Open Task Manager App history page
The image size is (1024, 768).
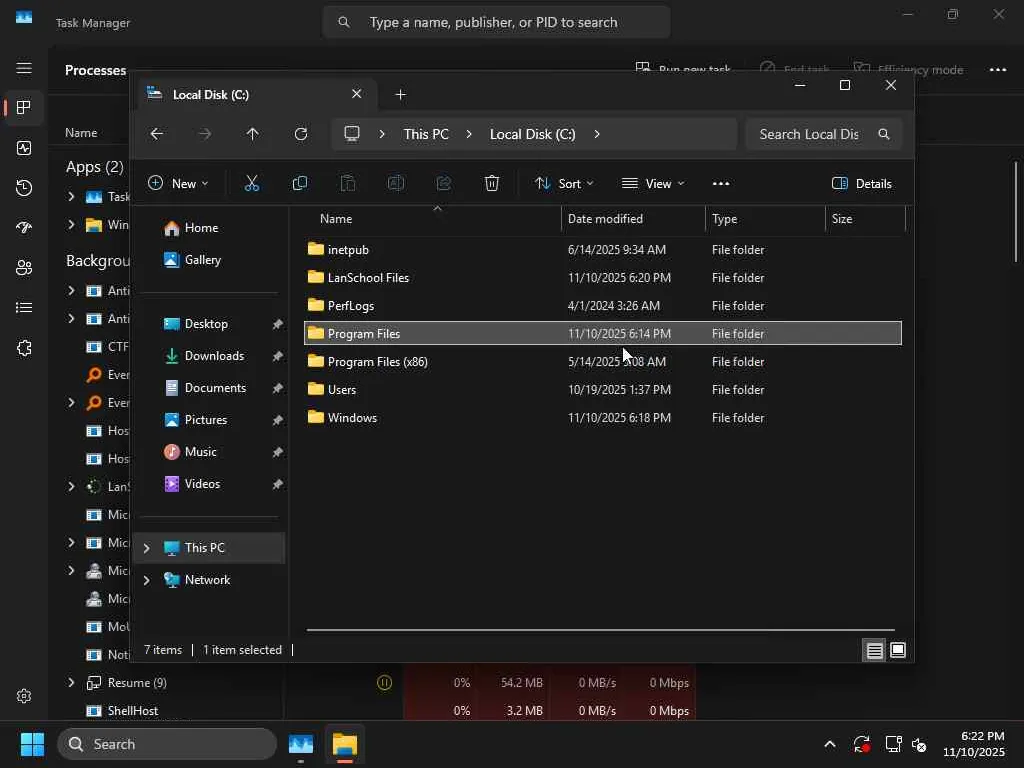click(24, 188)
